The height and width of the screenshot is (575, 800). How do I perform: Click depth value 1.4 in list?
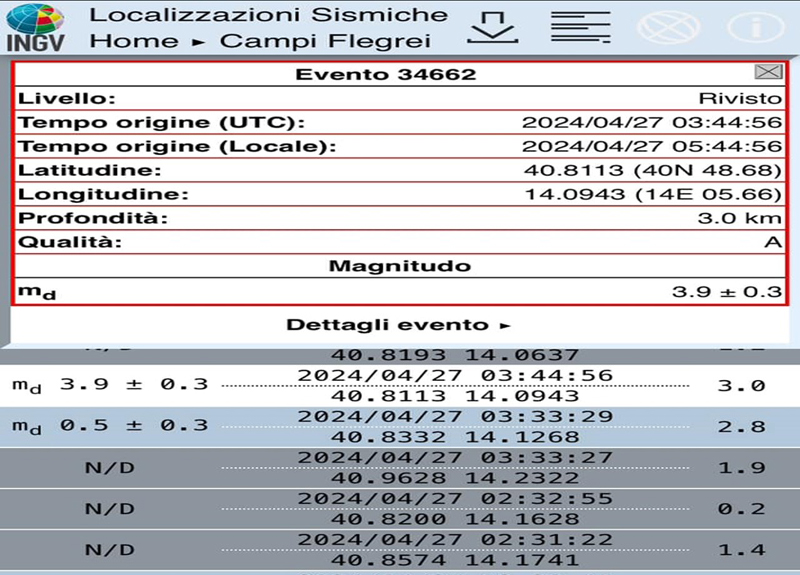point(741,550)
